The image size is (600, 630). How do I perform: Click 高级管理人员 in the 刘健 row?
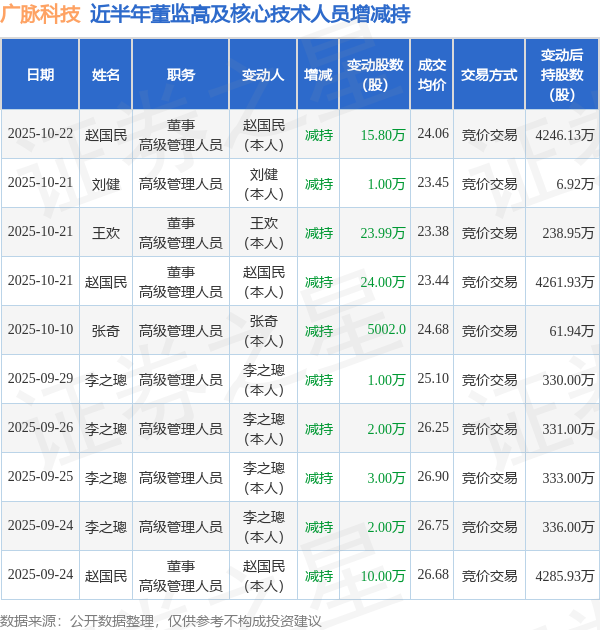click(181, 184)
